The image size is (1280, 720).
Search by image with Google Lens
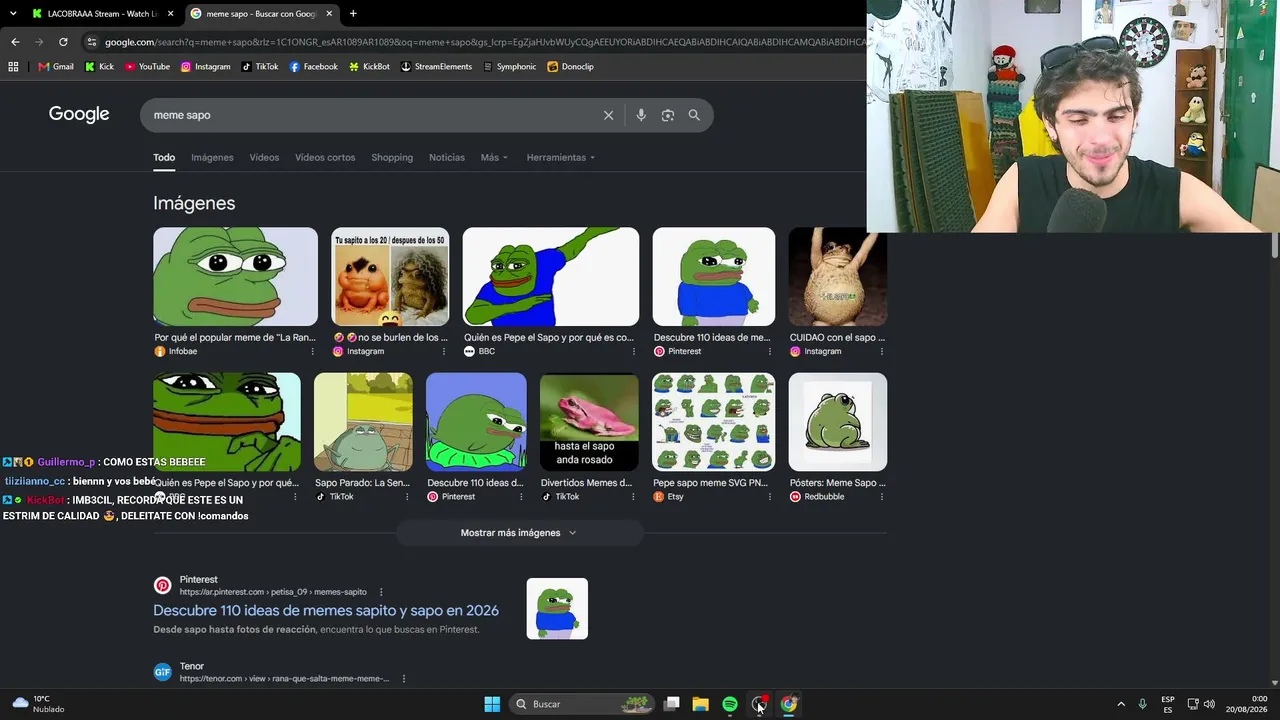pyautogui.click(x=668, y=115)
